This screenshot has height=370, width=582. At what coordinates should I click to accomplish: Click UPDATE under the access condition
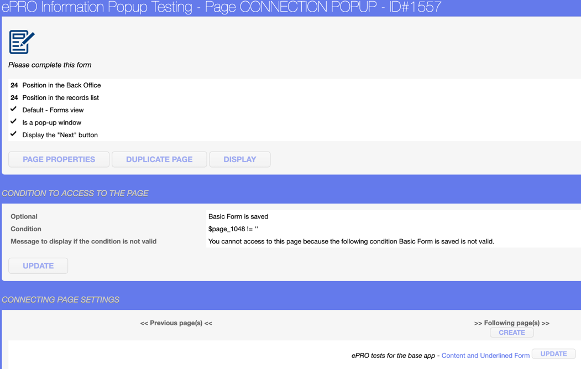click(x=38, y=266)
